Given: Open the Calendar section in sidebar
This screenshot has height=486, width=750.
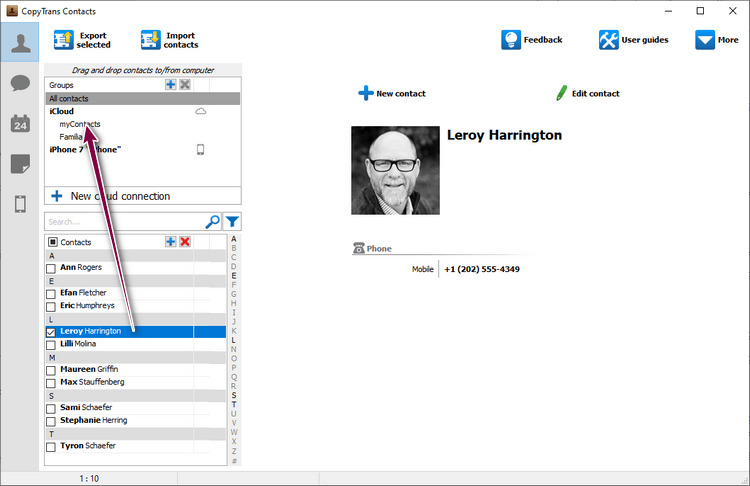Looking at the screenshot, I should click(20, 123).
